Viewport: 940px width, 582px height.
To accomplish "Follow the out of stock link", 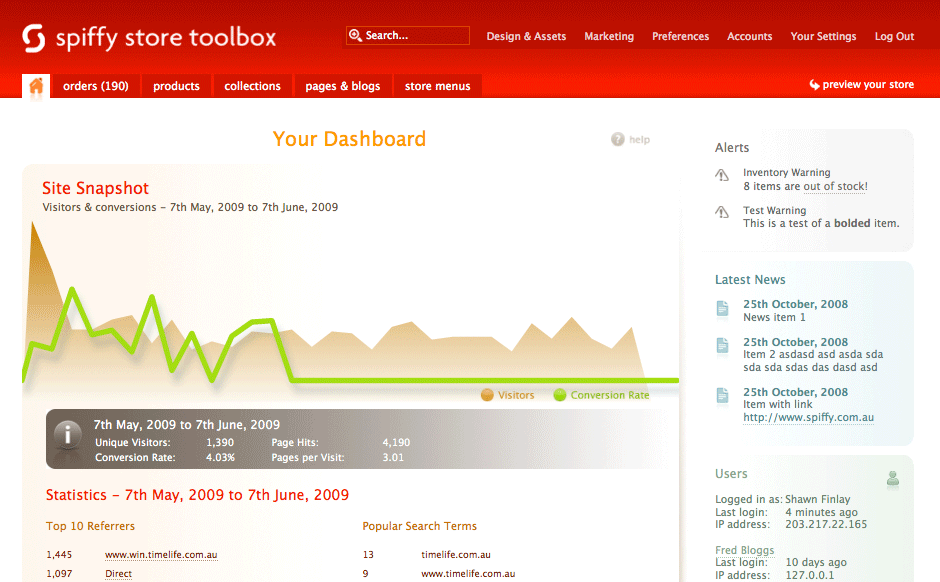I will (835, 186).
